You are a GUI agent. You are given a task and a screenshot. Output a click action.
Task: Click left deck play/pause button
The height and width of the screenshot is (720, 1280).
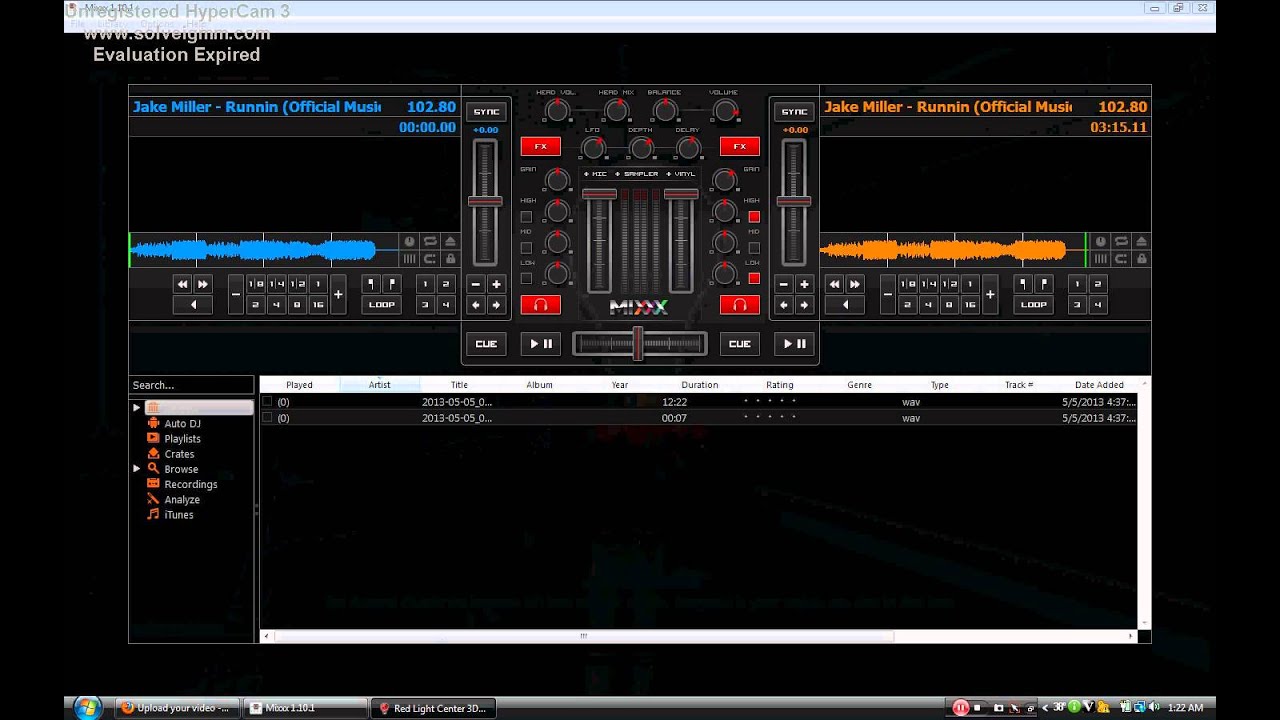(x=541, y=344)
